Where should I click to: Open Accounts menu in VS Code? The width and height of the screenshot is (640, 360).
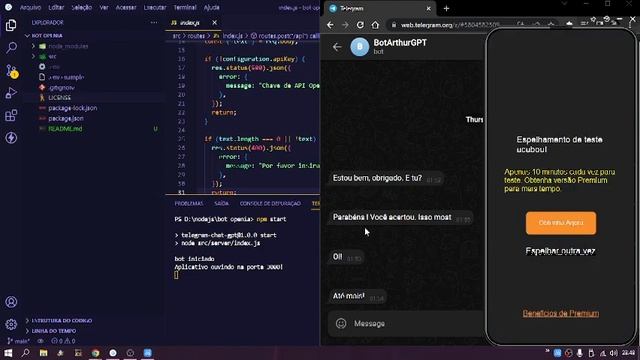11,302
